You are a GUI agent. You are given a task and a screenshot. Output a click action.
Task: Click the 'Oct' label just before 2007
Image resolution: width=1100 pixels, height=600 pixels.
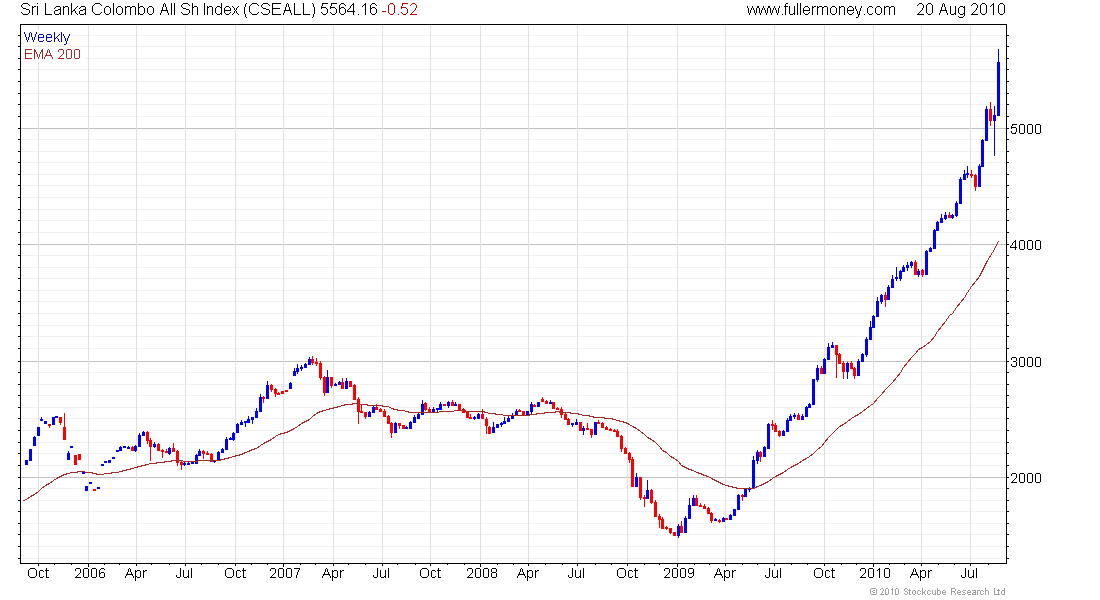coord(235,573)
